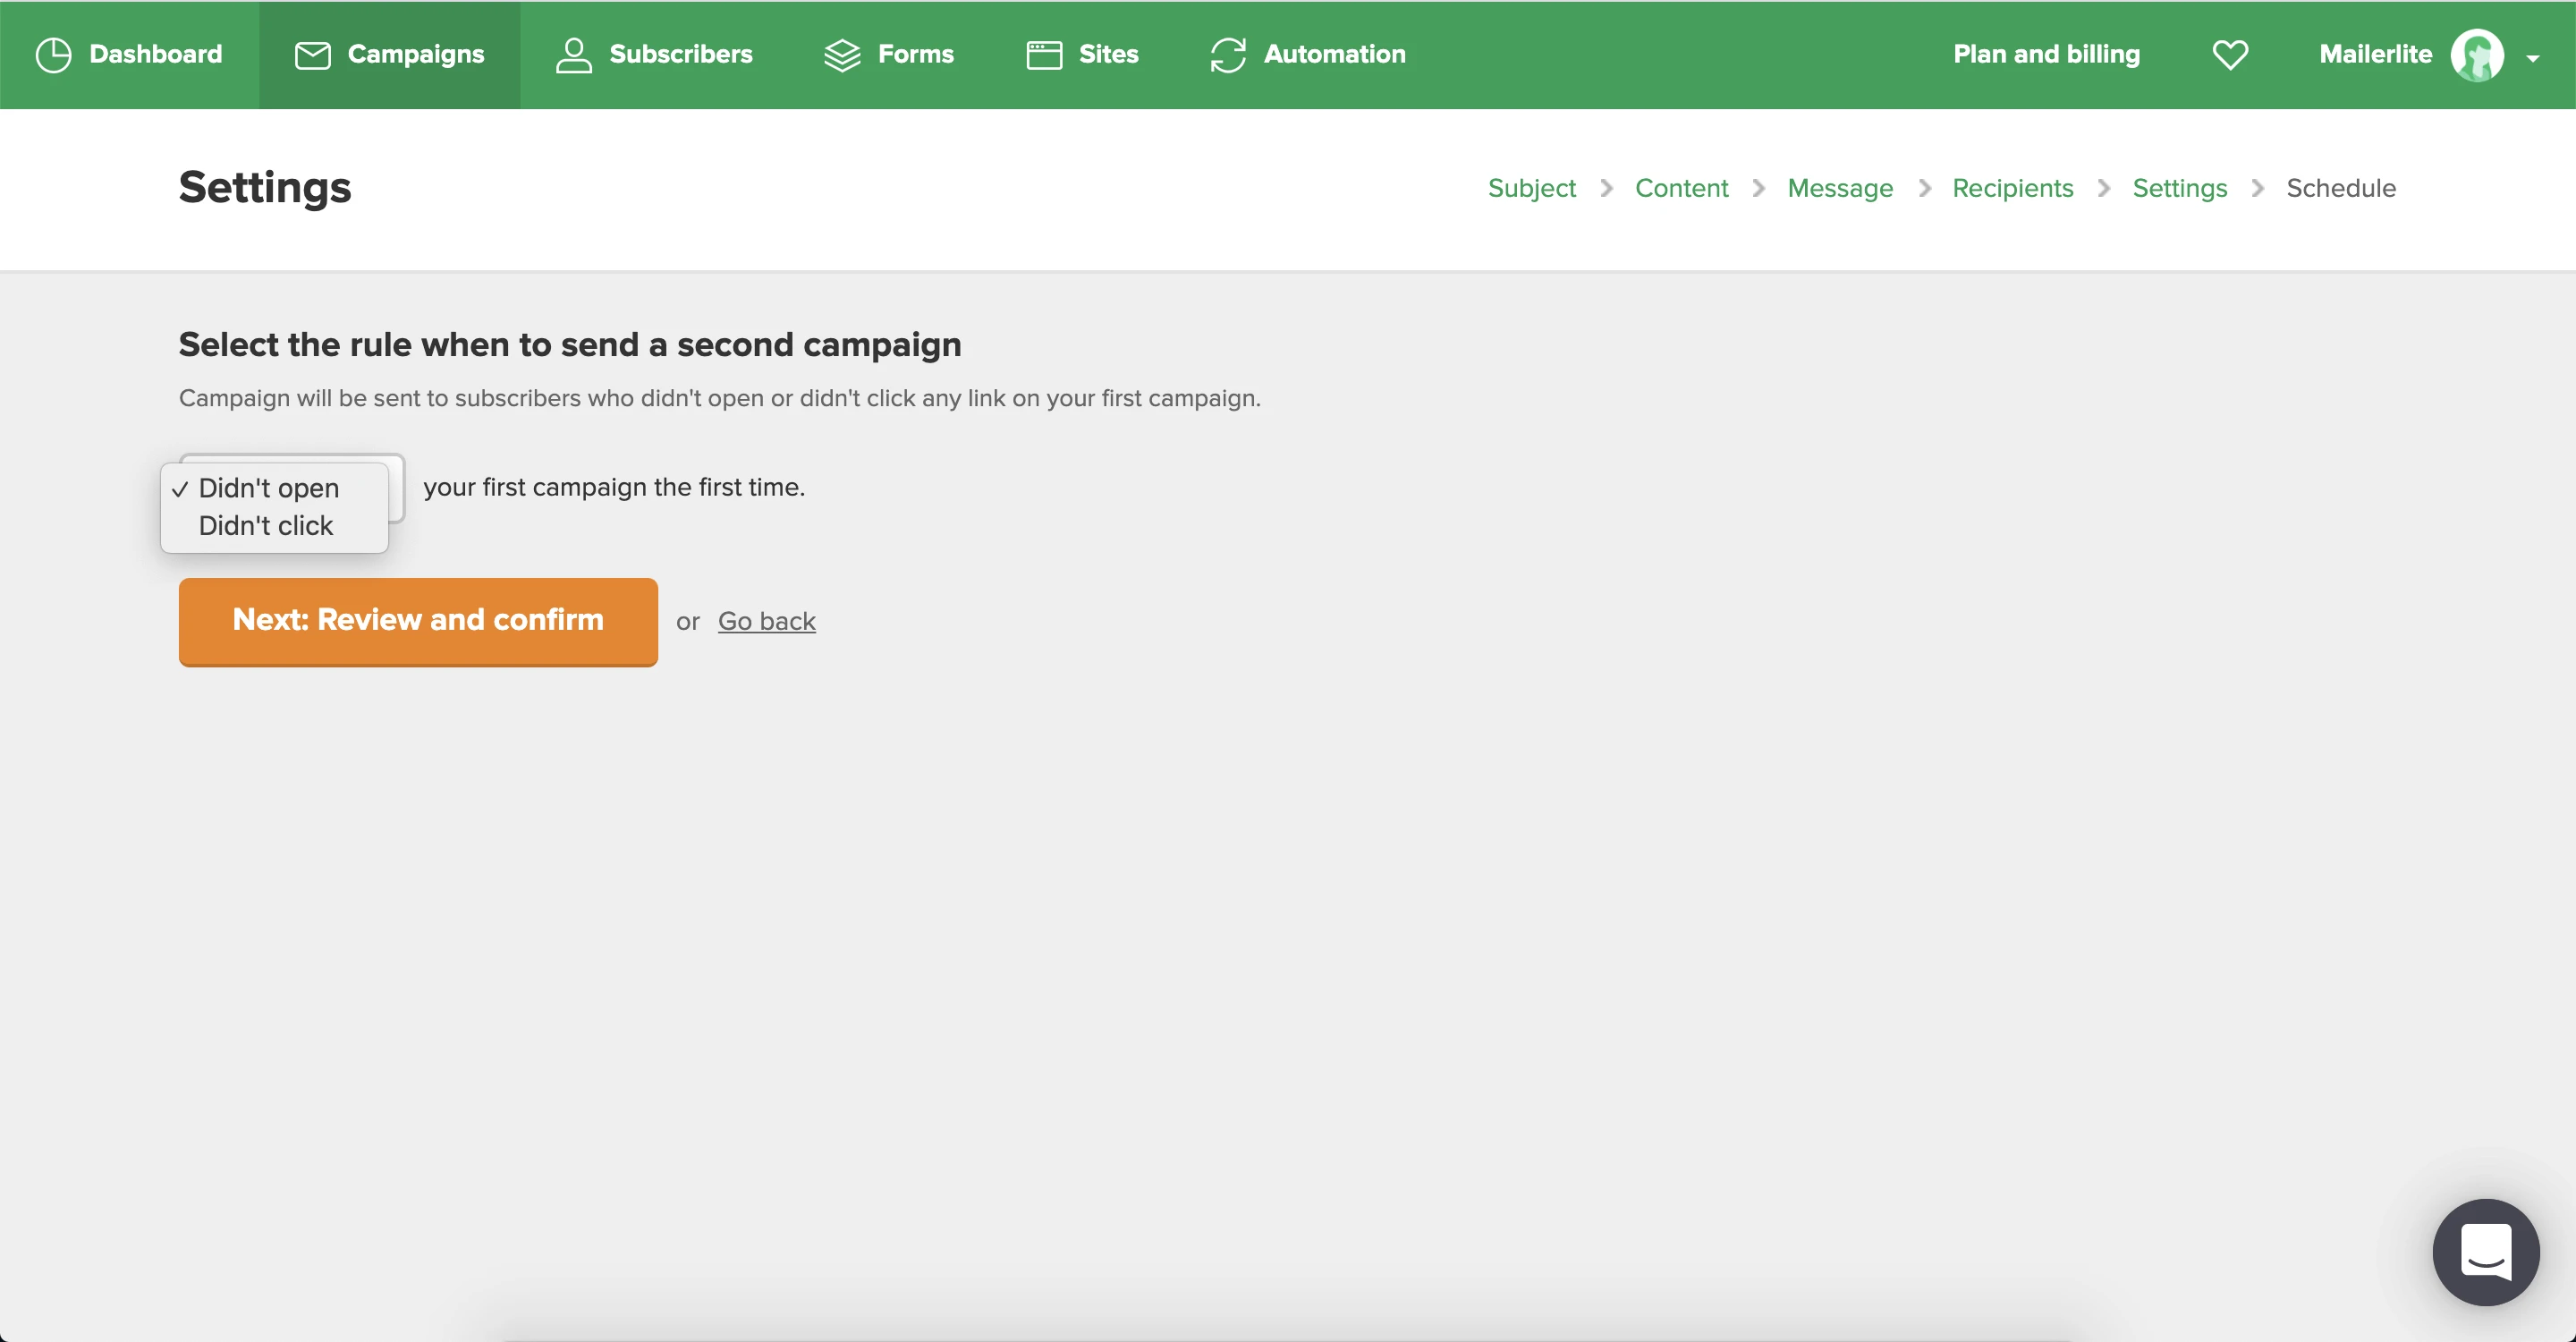Click the Campaigns envelope icon
Viewport: 2576px width, 1342px height.
coord(312,55)
